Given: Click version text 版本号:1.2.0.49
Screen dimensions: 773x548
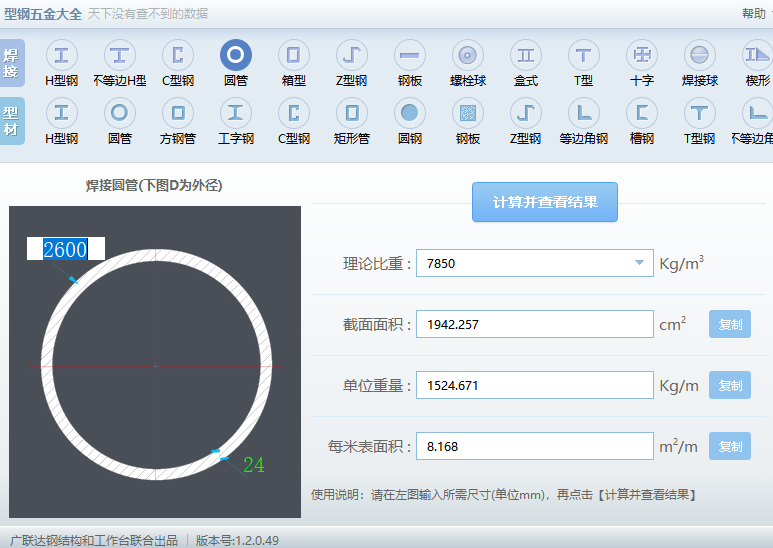Looking at the screenshot, I should pos(237,541).
